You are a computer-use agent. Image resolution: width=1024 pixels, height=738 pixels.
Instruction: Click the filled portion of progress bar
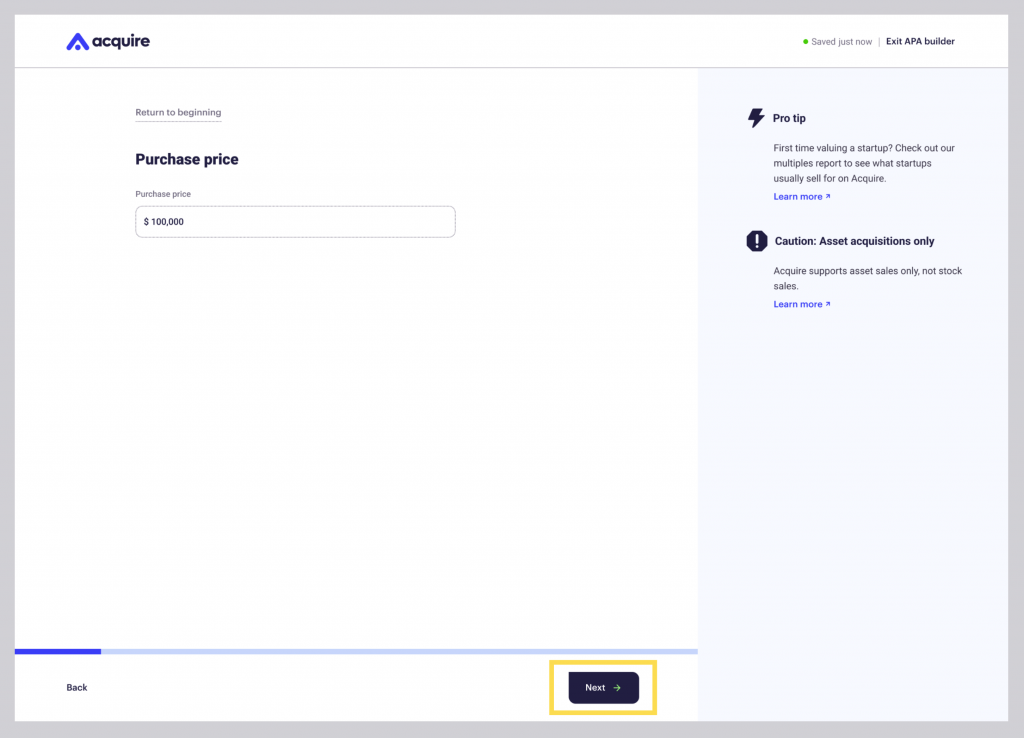point(58,651)
